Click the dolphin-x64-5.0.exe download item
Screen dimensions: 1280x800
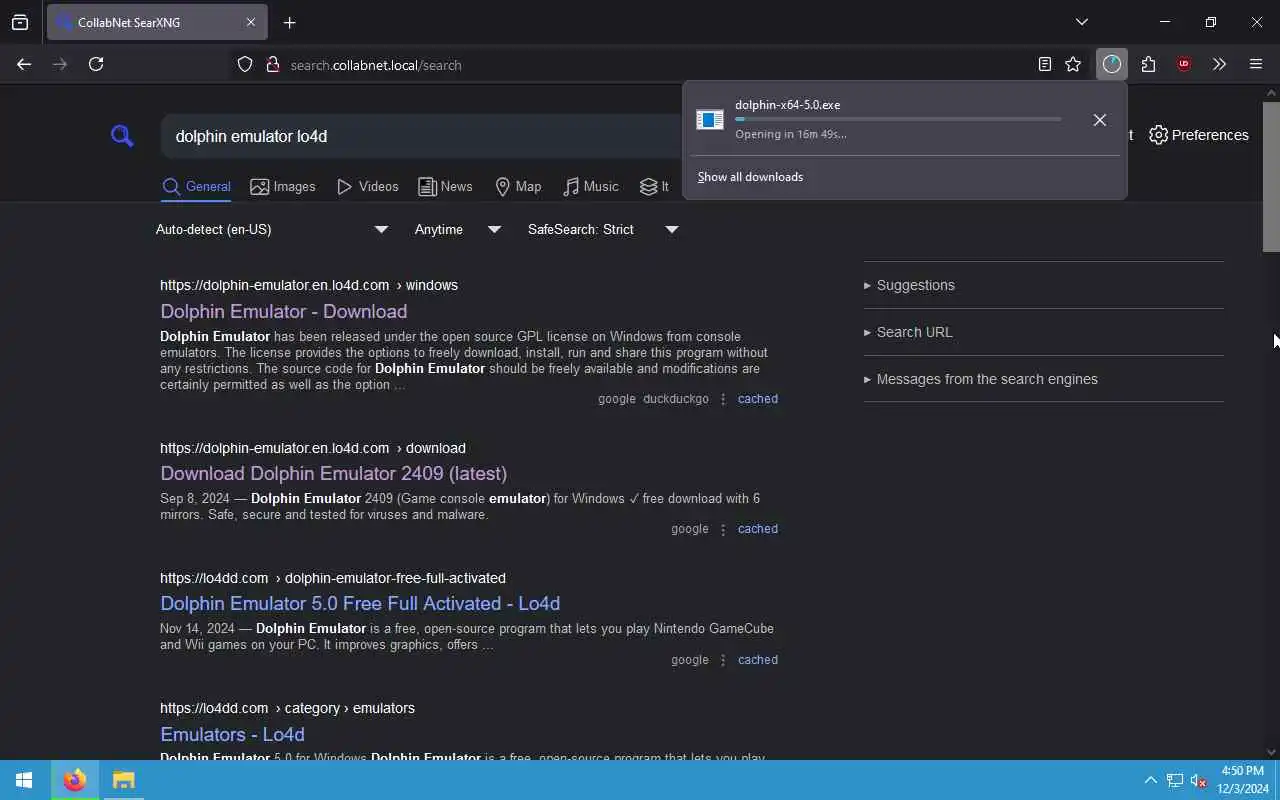[882, 119]
